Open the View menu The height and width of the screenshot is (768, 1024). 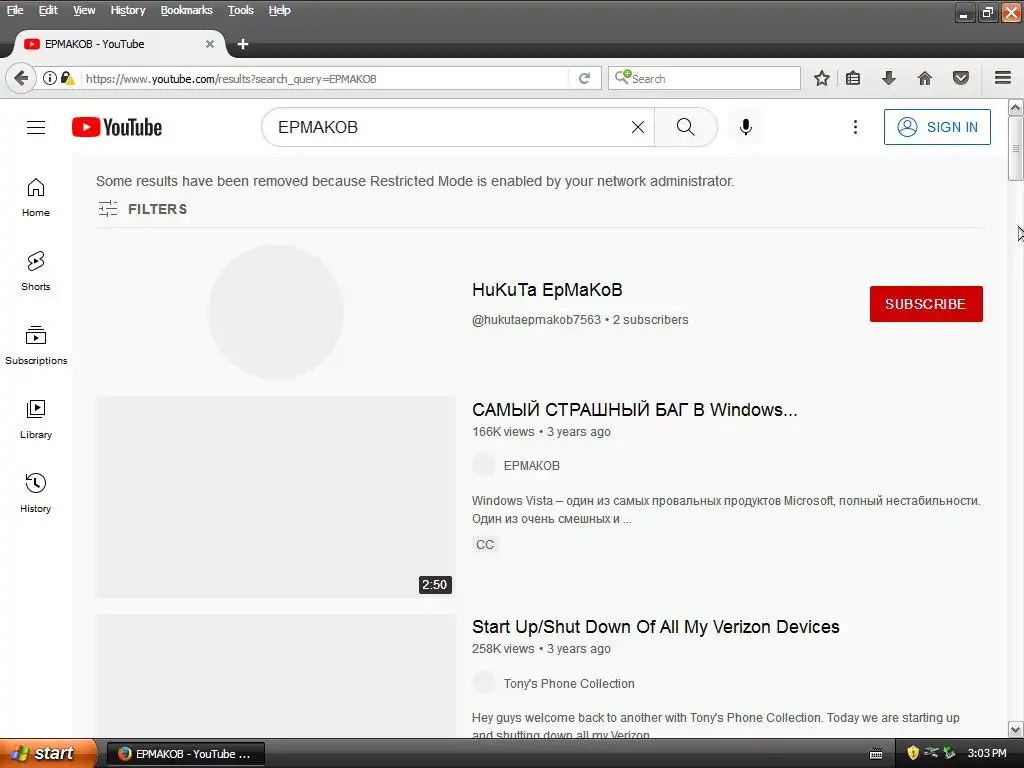click(84, 10)
